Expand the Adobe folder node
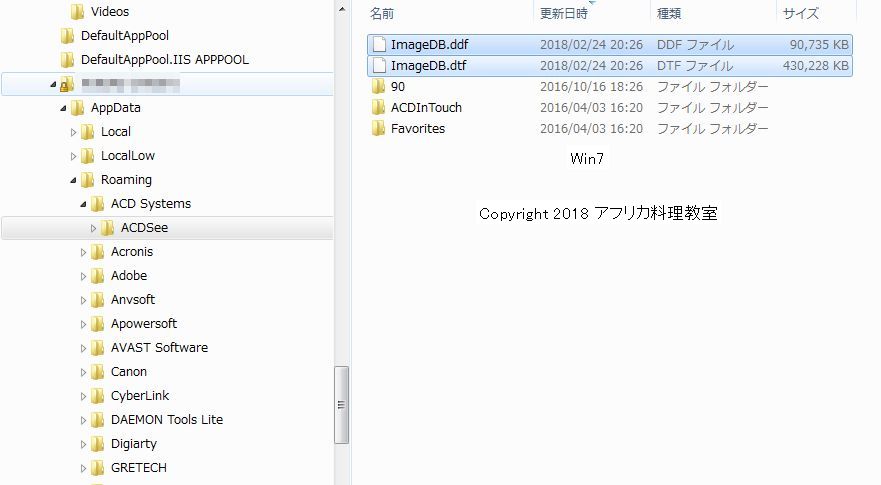The height and width of the screenshot is (485, 881). click(x=83, y=276)
